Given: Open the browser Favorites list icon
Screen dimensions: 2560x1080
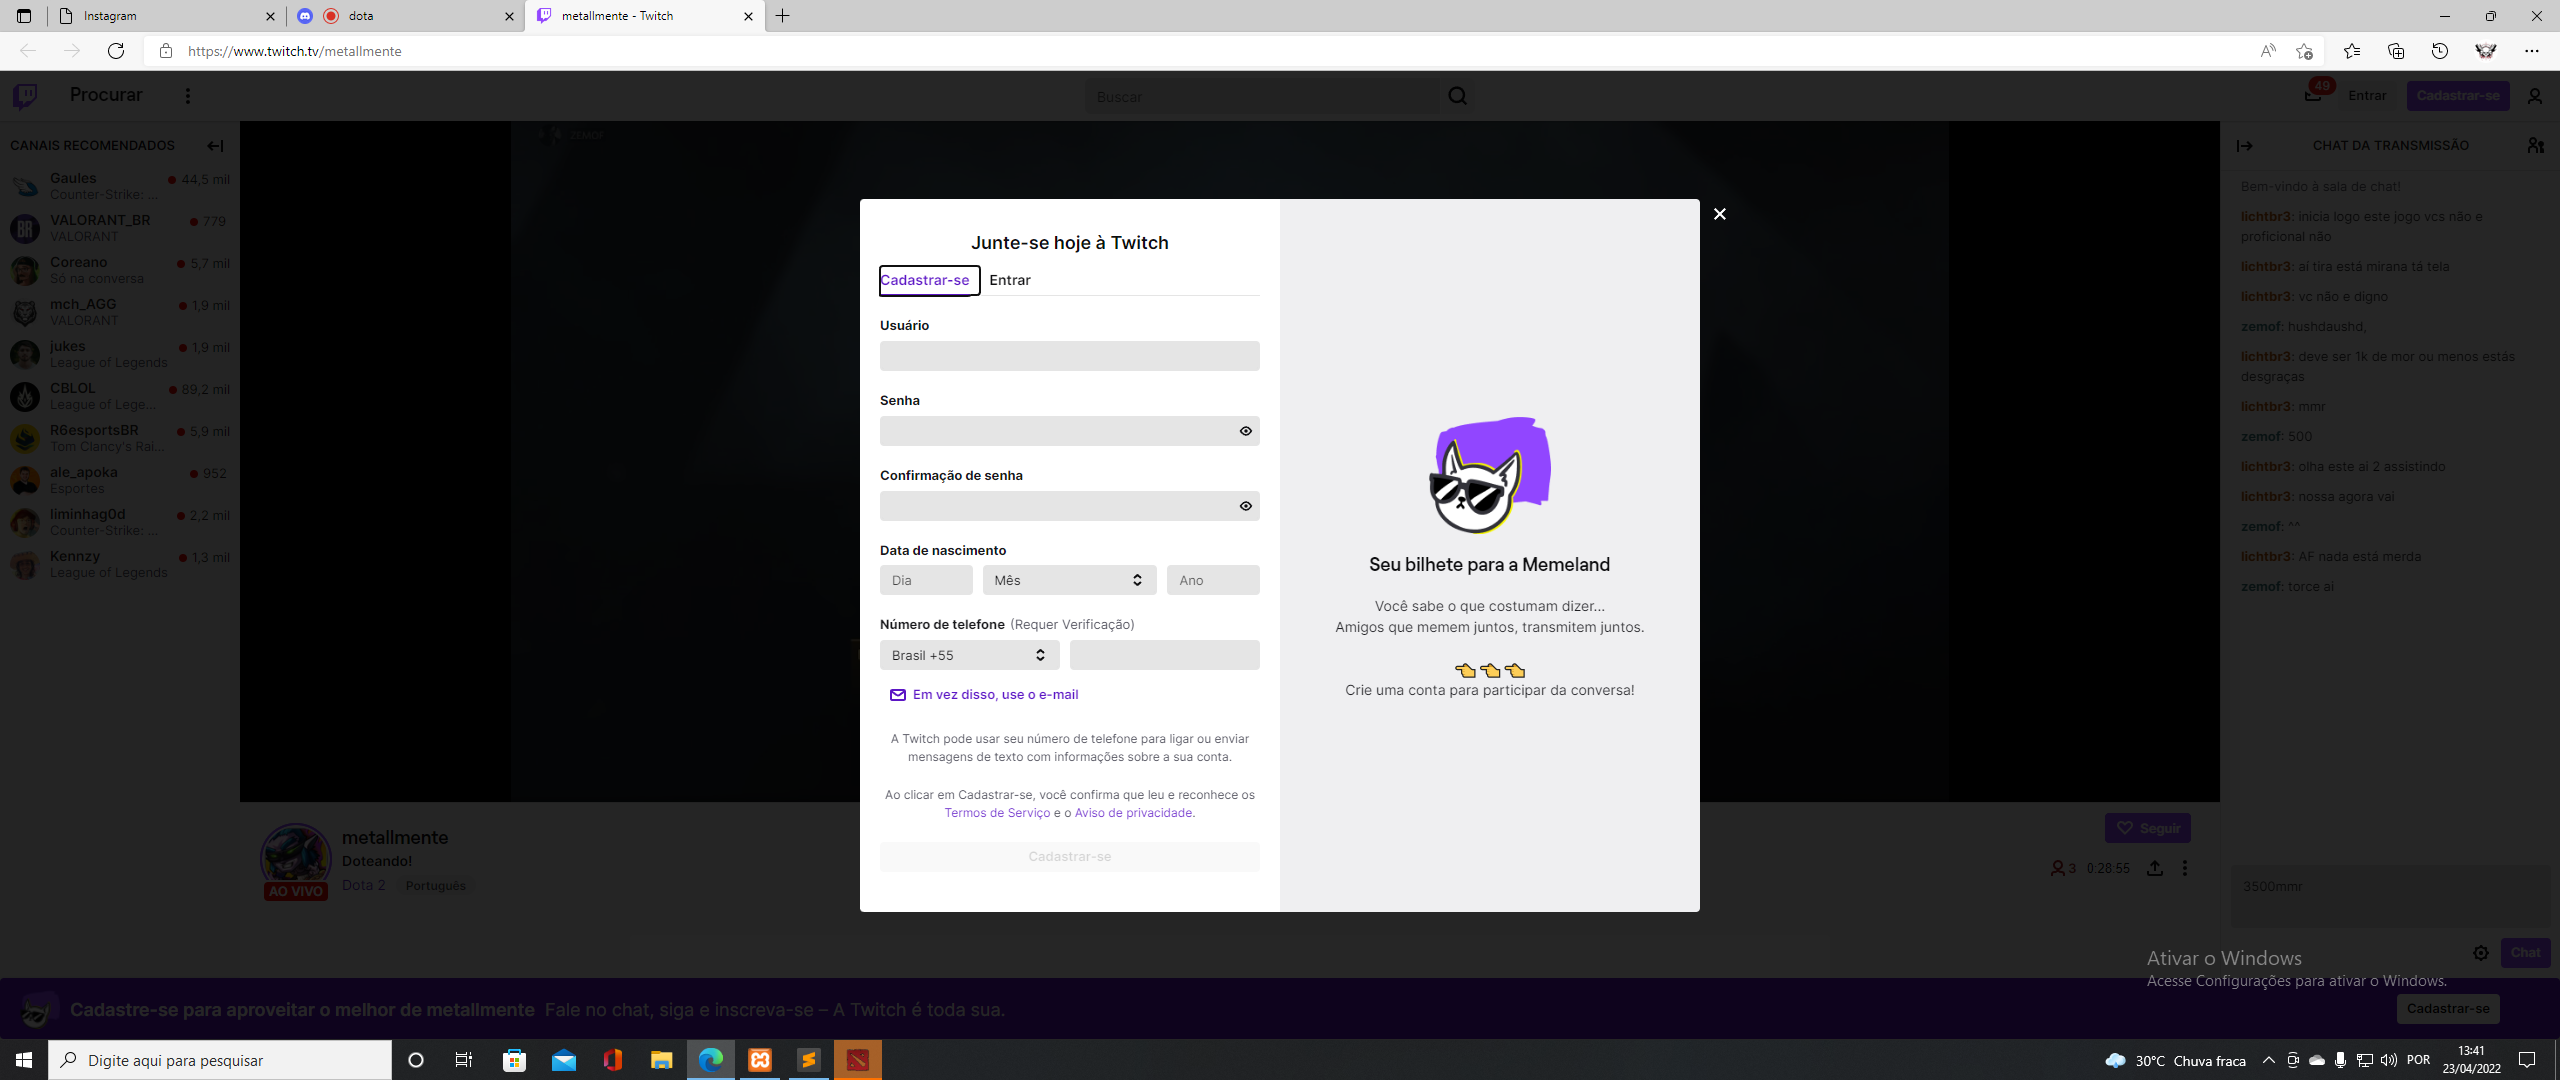Looking at the screenshot, I should [x=2352, y=51].
